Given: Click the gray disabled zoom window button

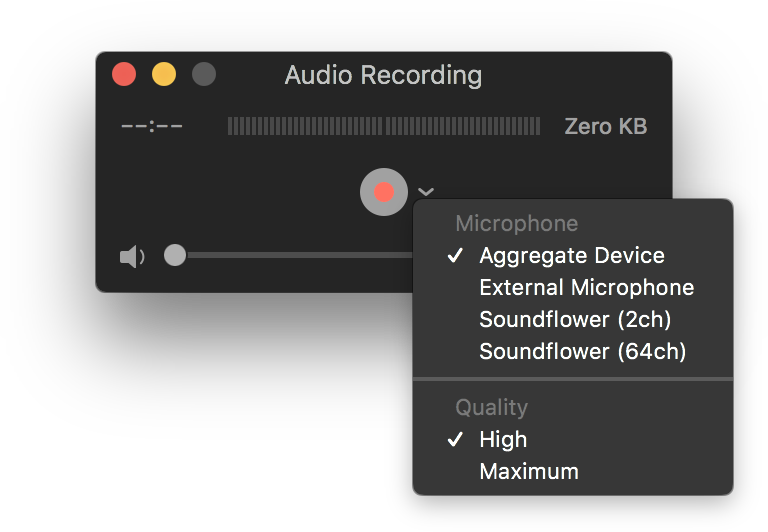Looking at the screenshot, I should [x=204, y=74].
